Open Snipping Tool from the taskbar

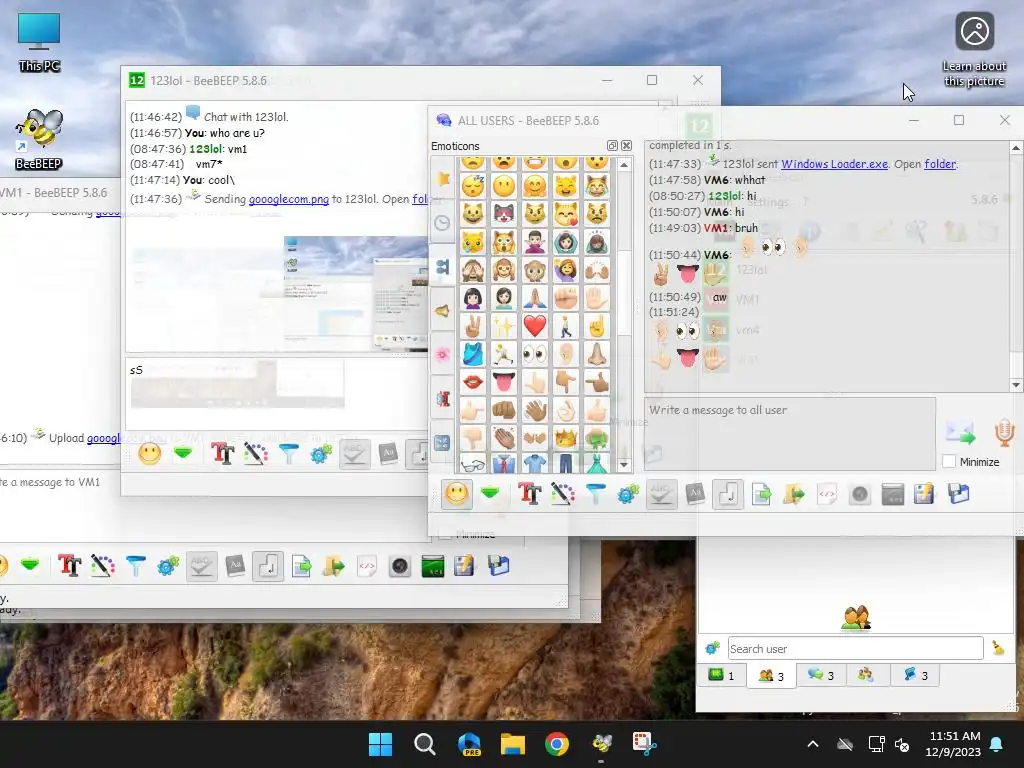[644, 744]
